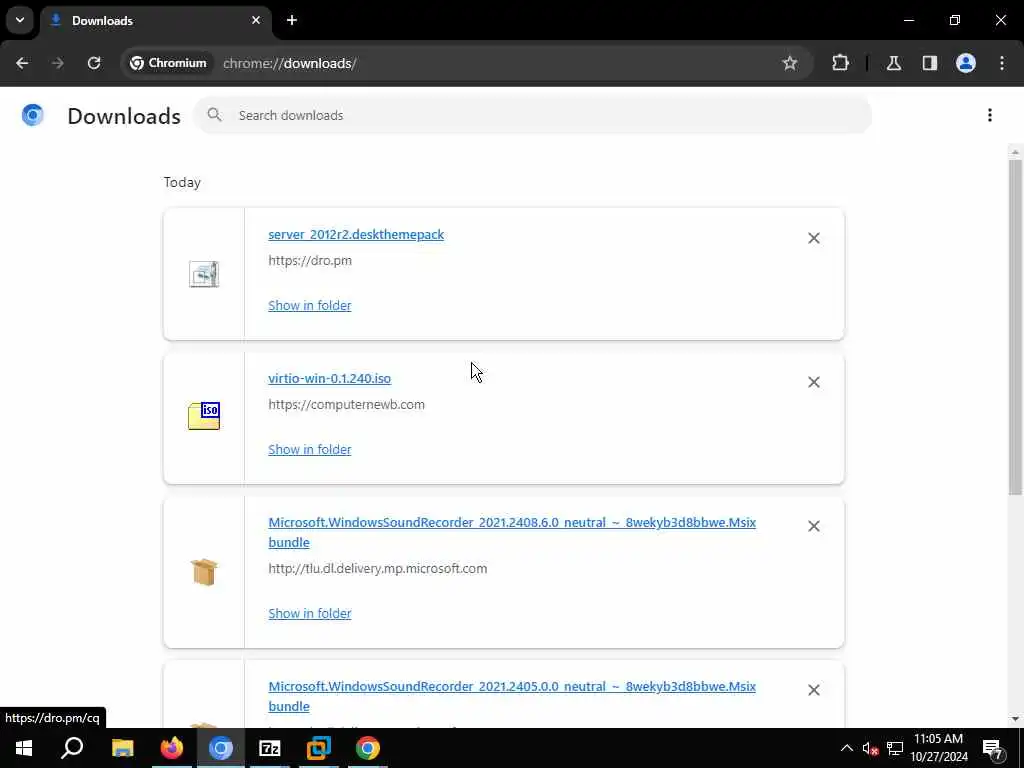Select the Downloads tab
This screenshot has width=1024, height=768.
(x=155, y=20)
